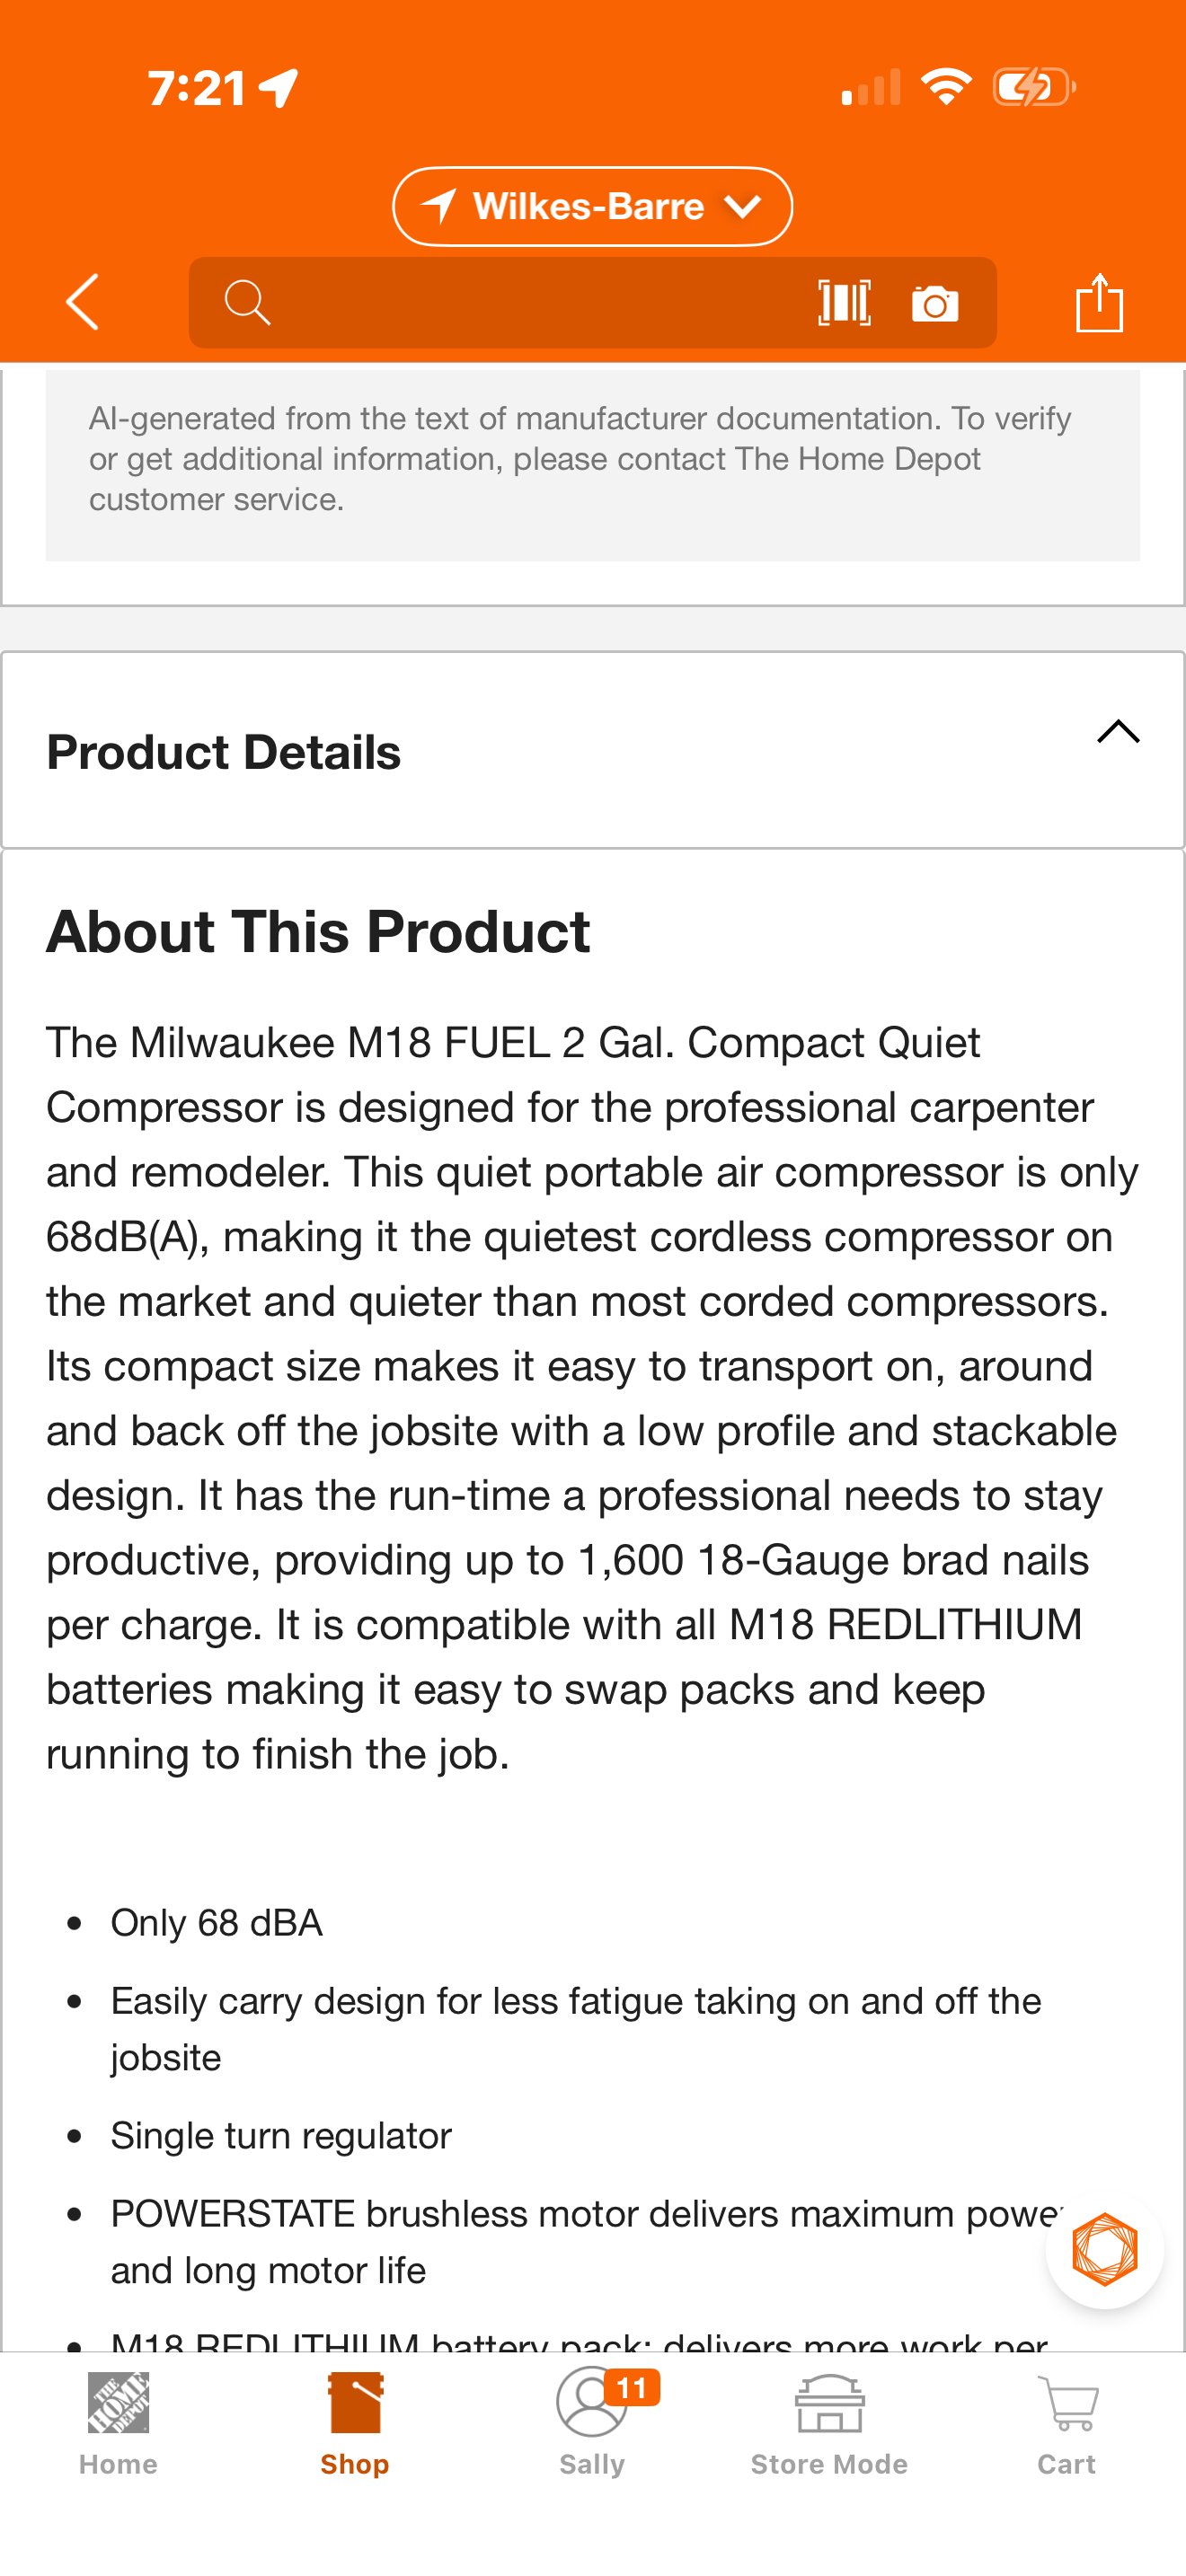
Task: Tap the Product Details header
Action: pyautogui.click(x=224, y=752)
